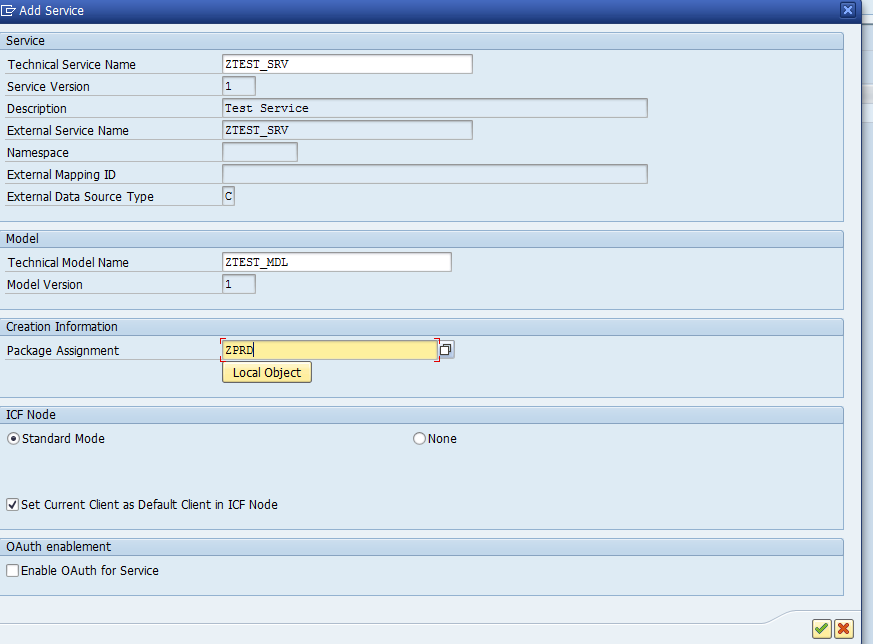Select the None ICF Node option

pos(419,439)
